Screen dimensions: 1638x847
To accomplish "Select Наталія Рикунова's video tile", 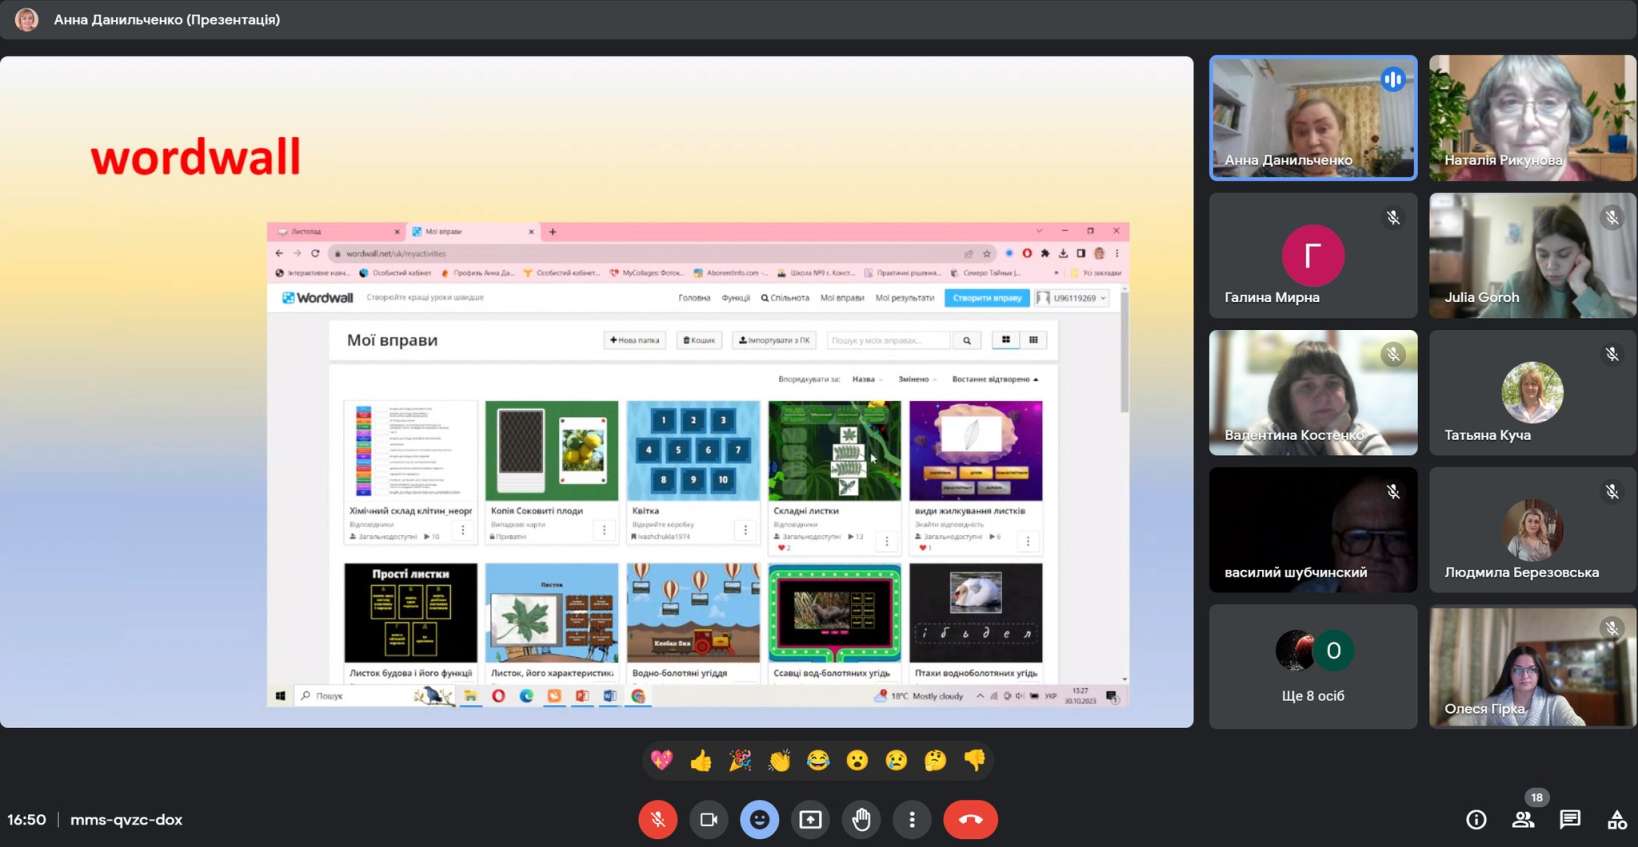I will pyautogui.click(x=1533, y=118).
